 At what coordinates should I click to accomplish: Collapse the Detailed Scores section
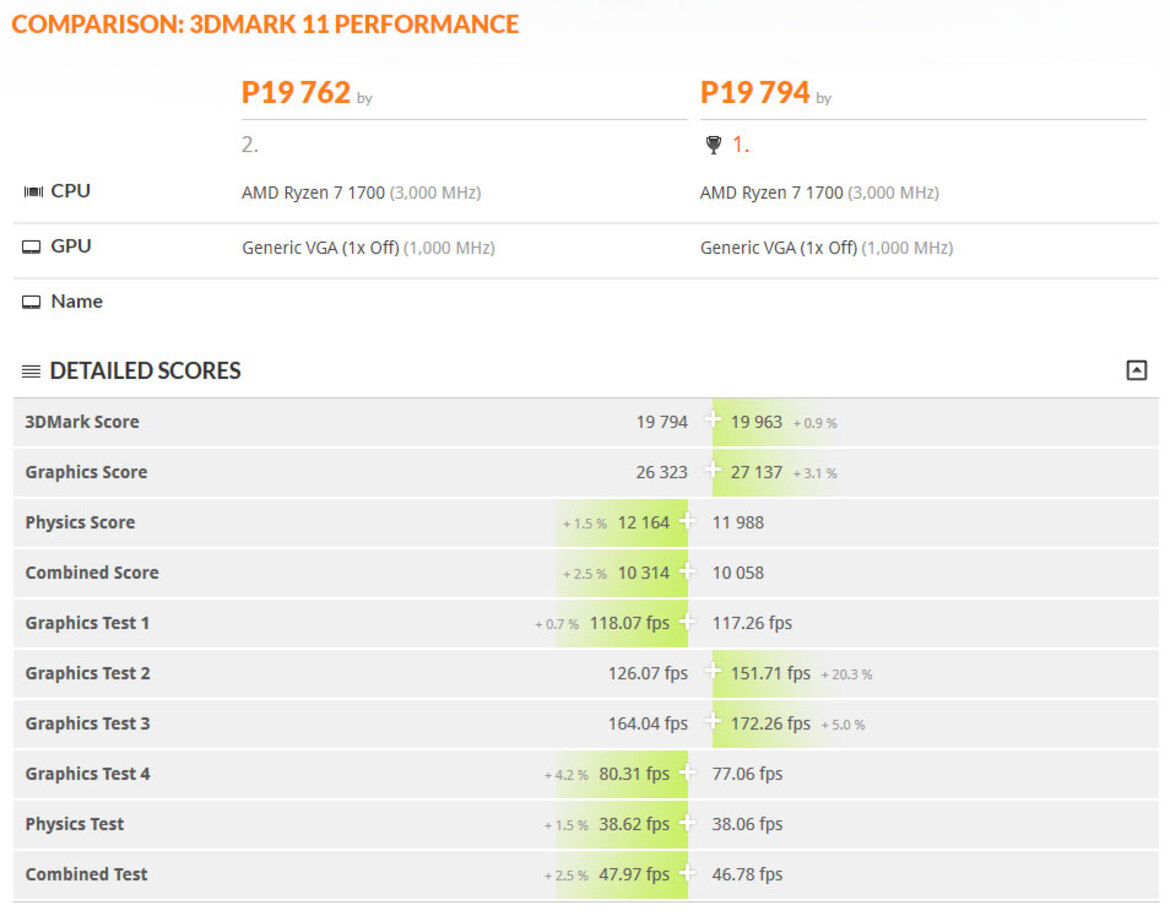[x=1136, y=370]
